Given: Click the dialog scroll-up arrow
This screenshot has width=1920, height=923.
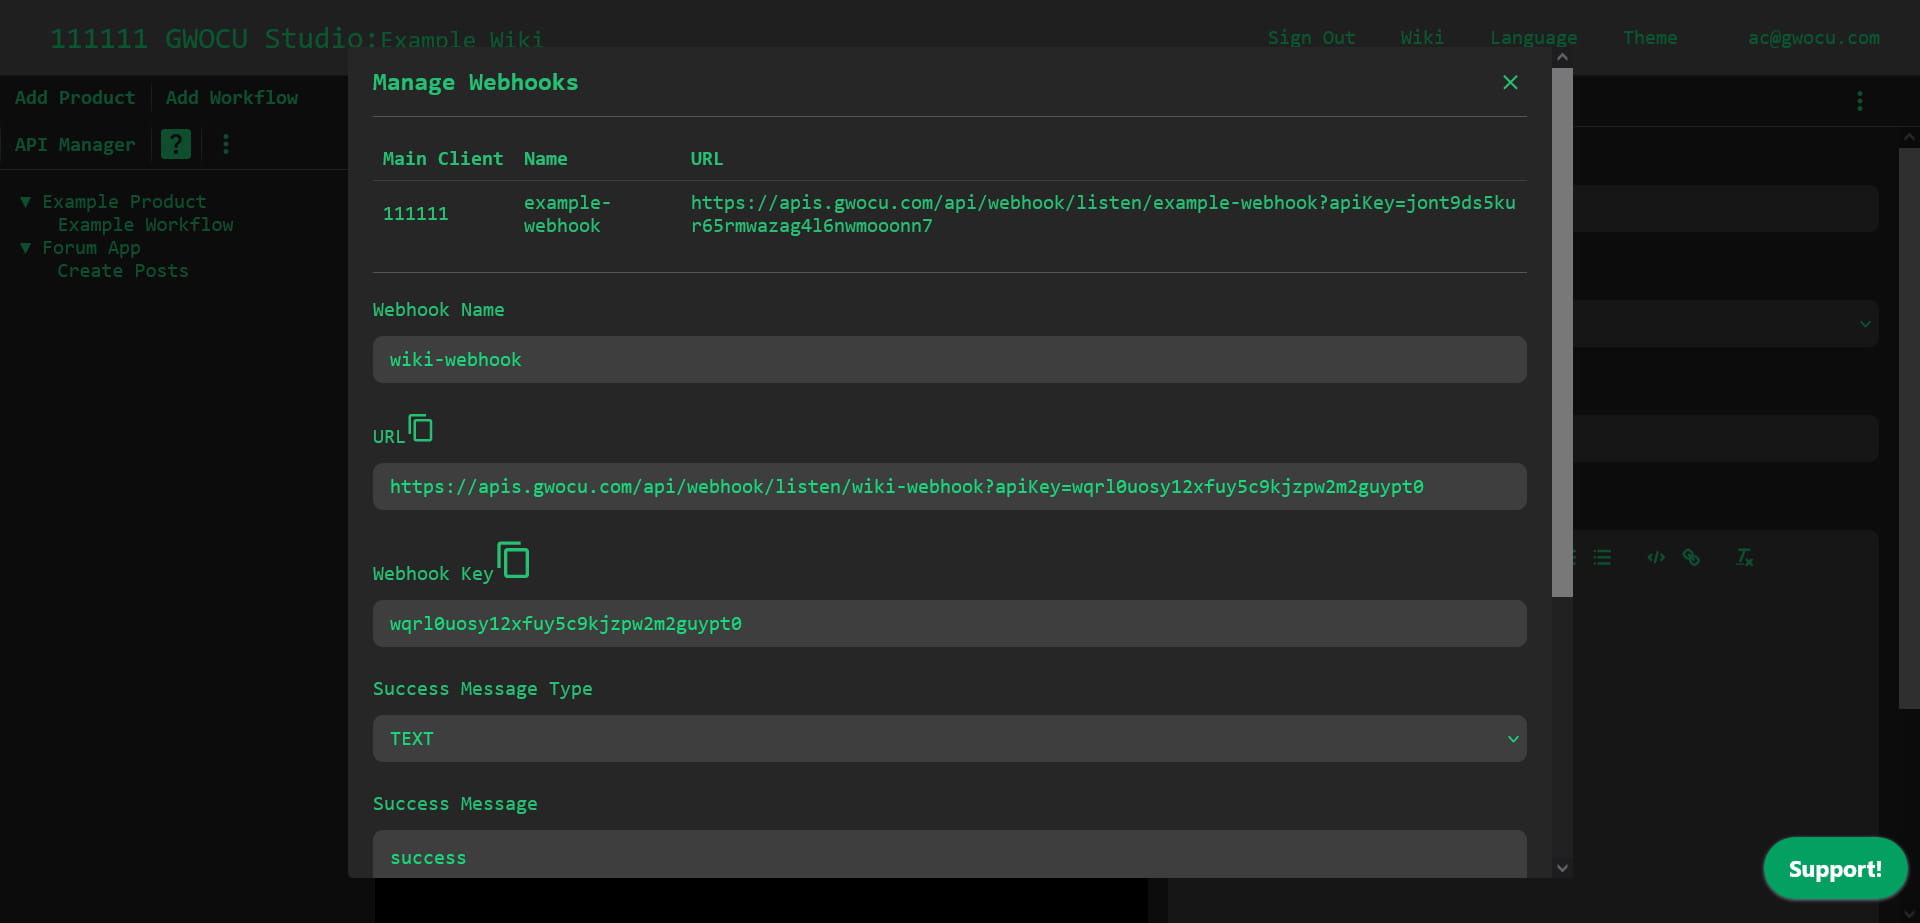Looking at the screenshot, I should click(x=1562, y=57).
